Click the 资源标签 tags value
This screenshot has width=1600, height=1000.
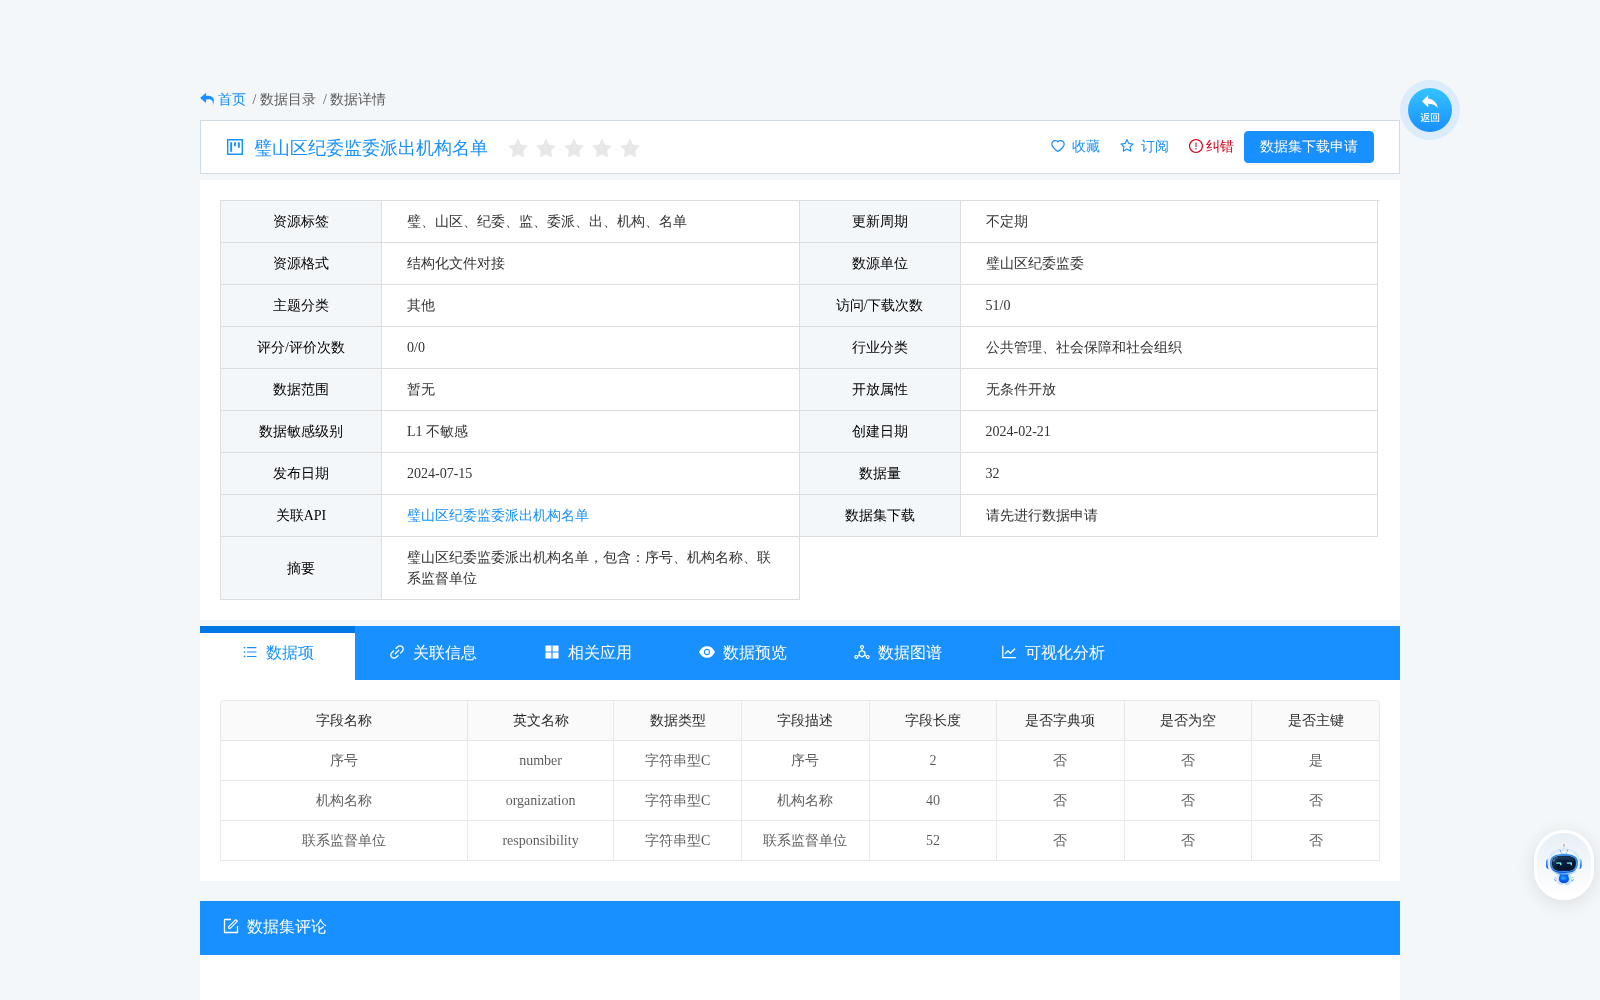[x=547, y=221]
